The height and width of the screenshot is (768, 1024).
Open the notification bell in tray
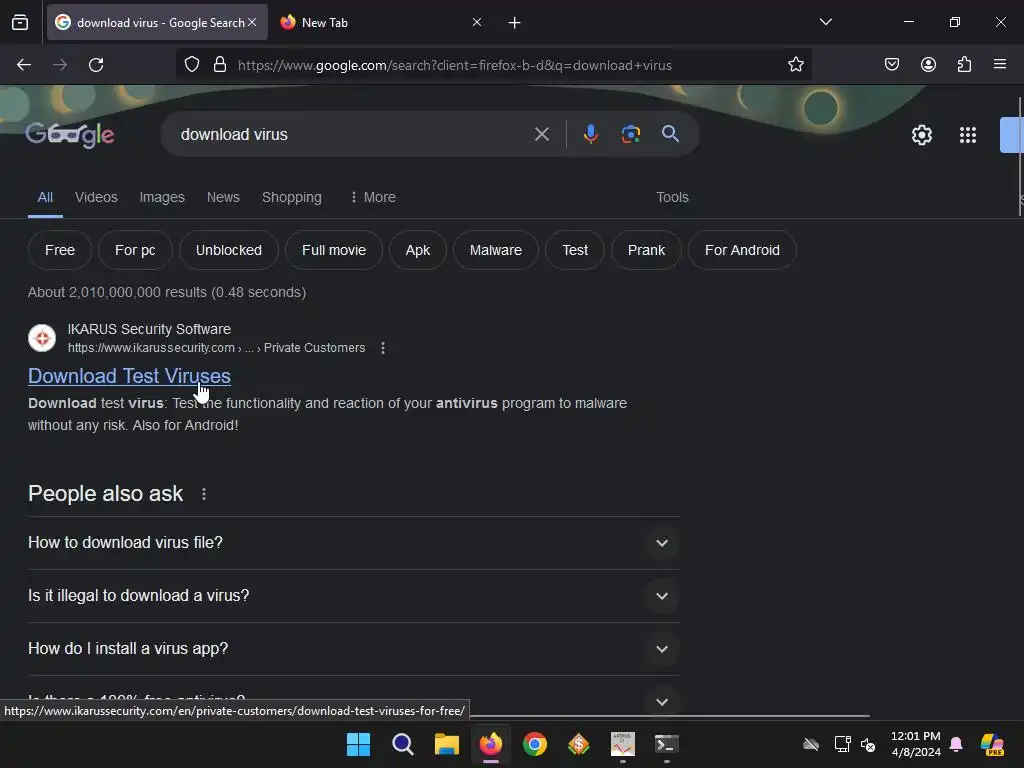coord(956,744)
